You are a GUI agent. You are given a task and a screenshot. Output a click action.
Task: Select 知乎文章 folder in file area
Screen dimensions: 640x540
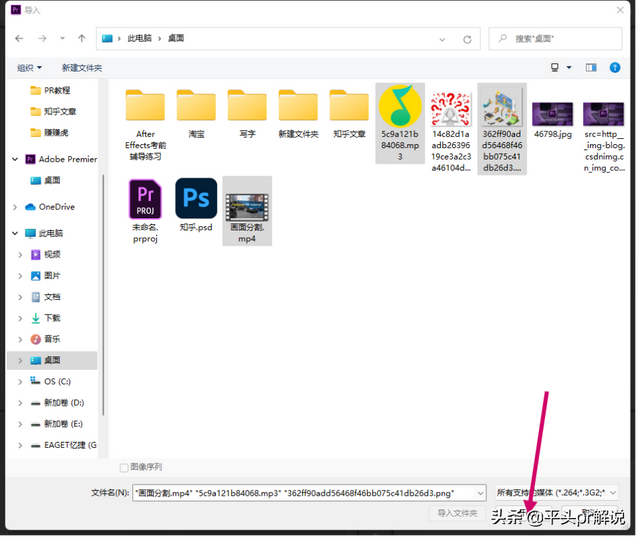coord(349,114)
